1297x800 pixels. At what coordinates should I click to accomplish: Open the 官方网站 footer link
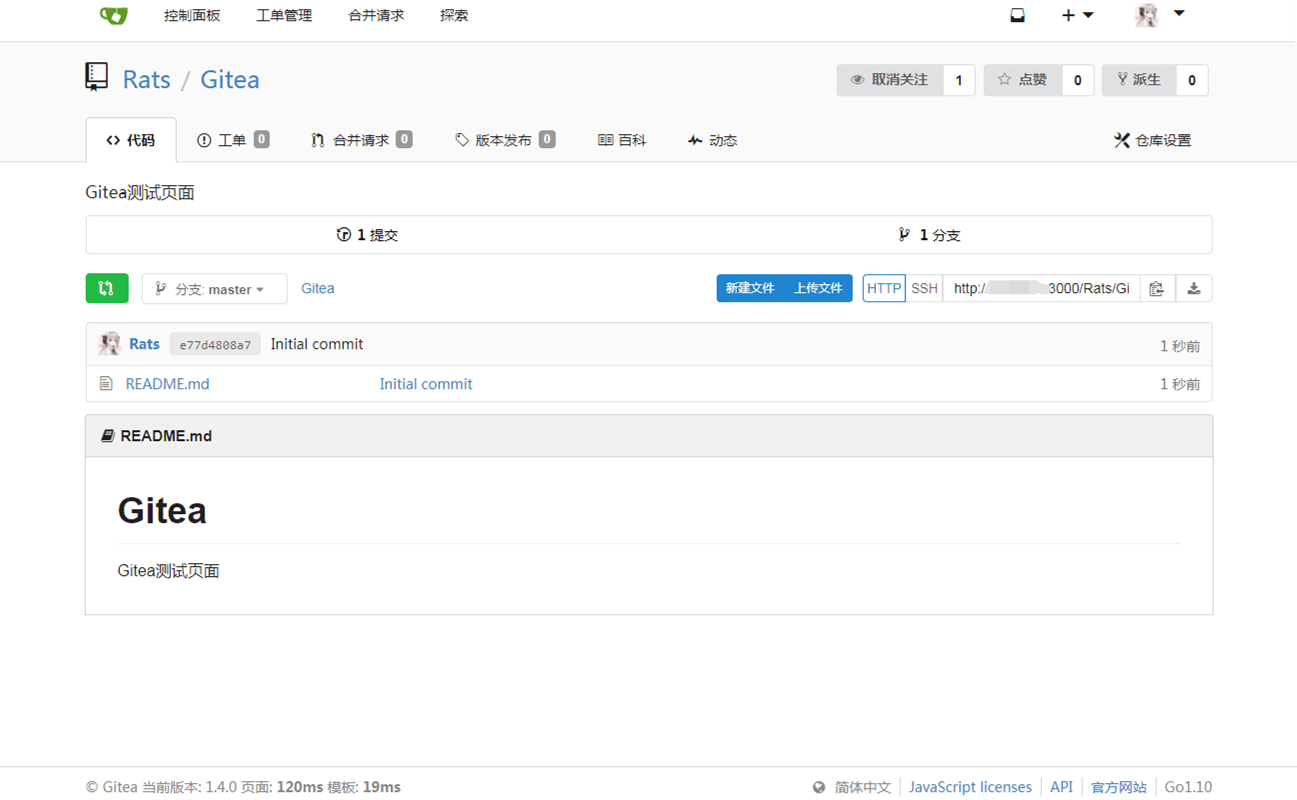(x=1119, y=788)
